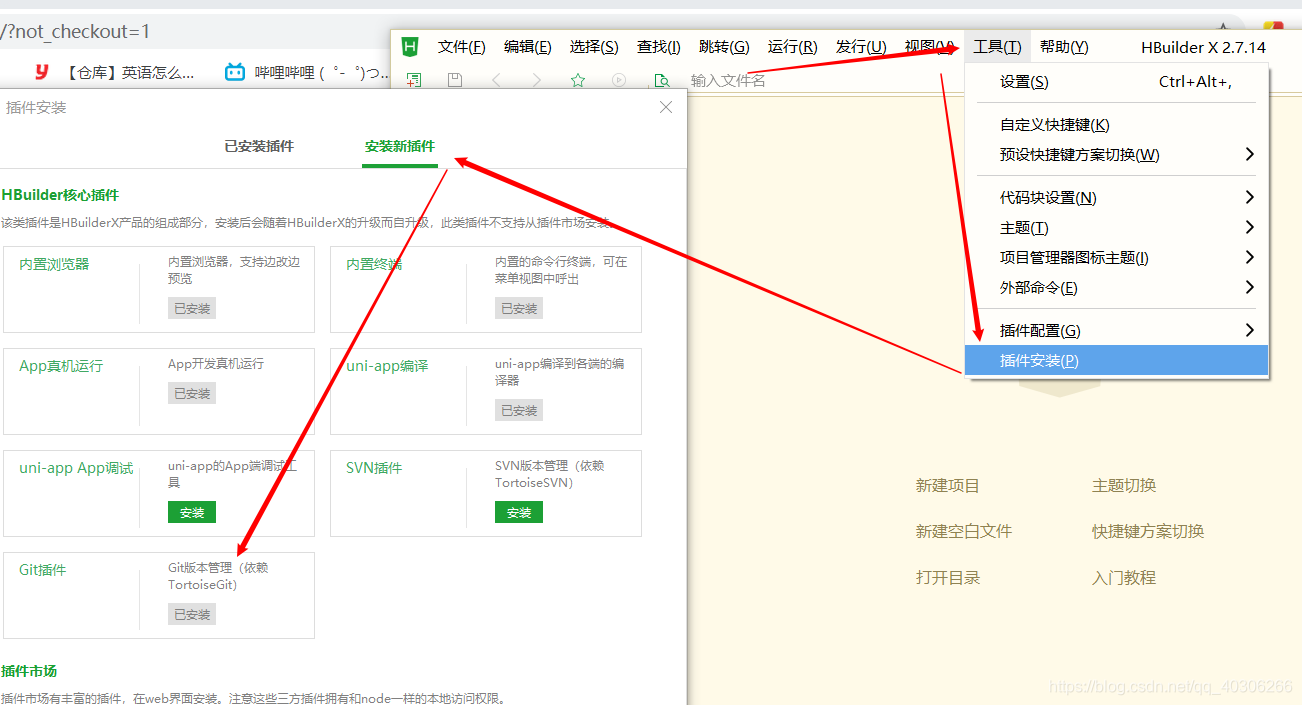Viewport: 1302px width, 705px height.
Task: Click the HBuilder核心插件 section heading
Action: pyautogui.click(x=60, y=195)
